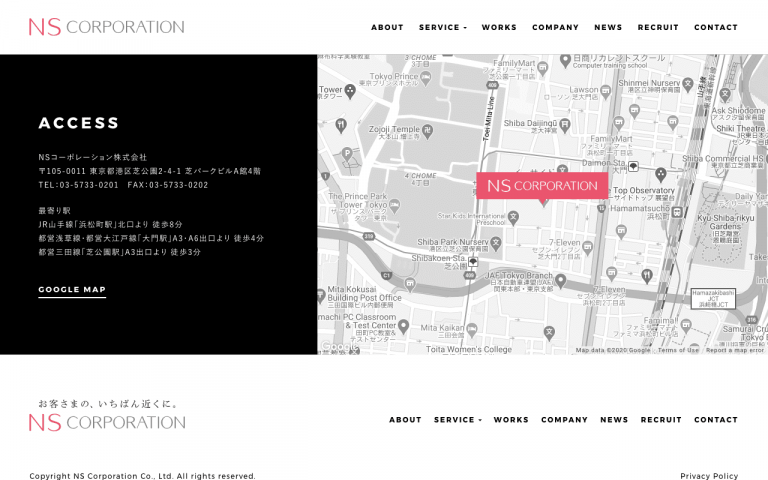Go to WORKS in the top menu
Viewport: 768px width, 480px height.
tap(499, 27)
